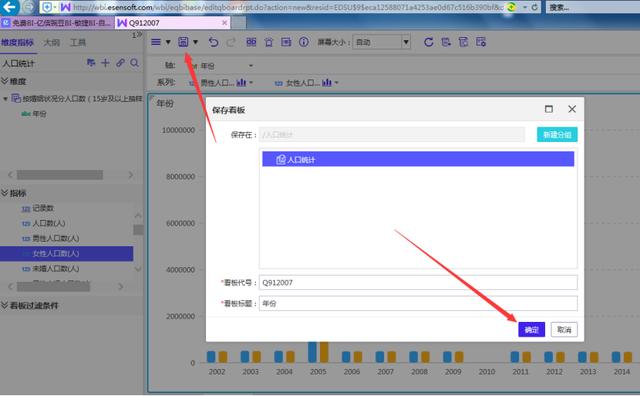
Task: Click the browser back arrow button
Action: pyautogui.click(x=9, y=7)
